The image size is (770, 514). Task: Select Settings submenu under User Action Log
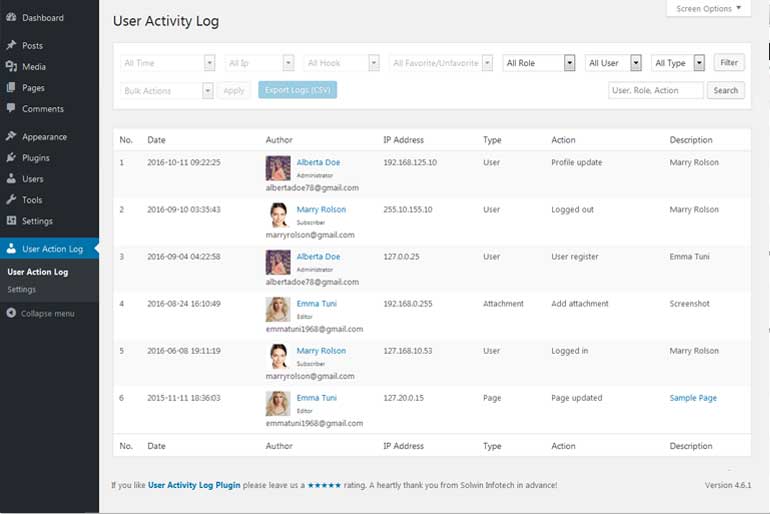click(x=22, y=290)
